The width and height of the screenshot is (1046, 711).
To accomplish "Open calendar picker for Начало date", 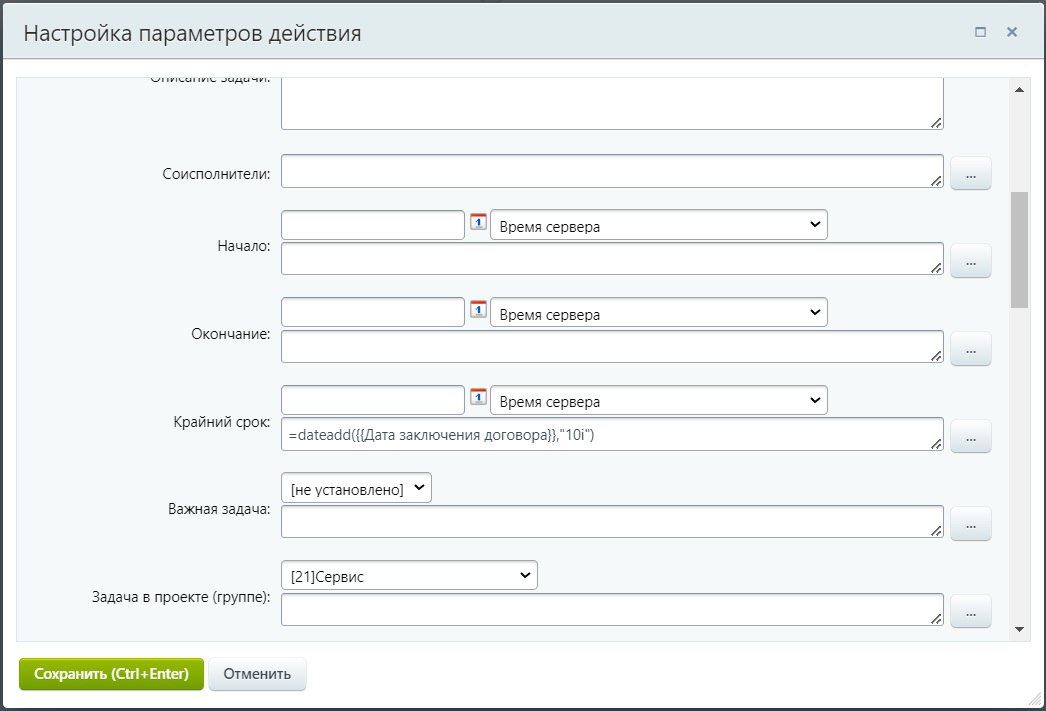I will (x=478, y=223).
